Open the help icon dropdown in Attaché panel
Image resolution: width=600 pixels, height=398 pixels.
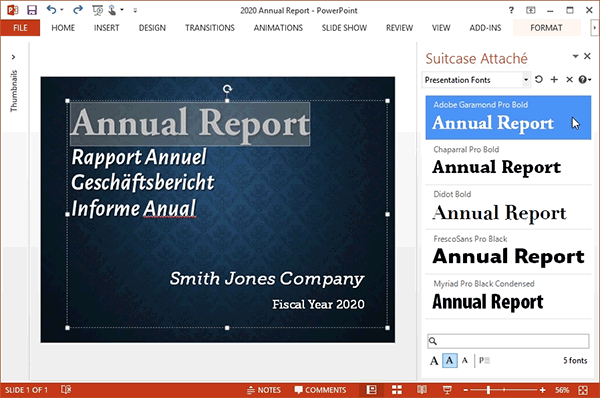pyautogui.click(x=585, y=79)
